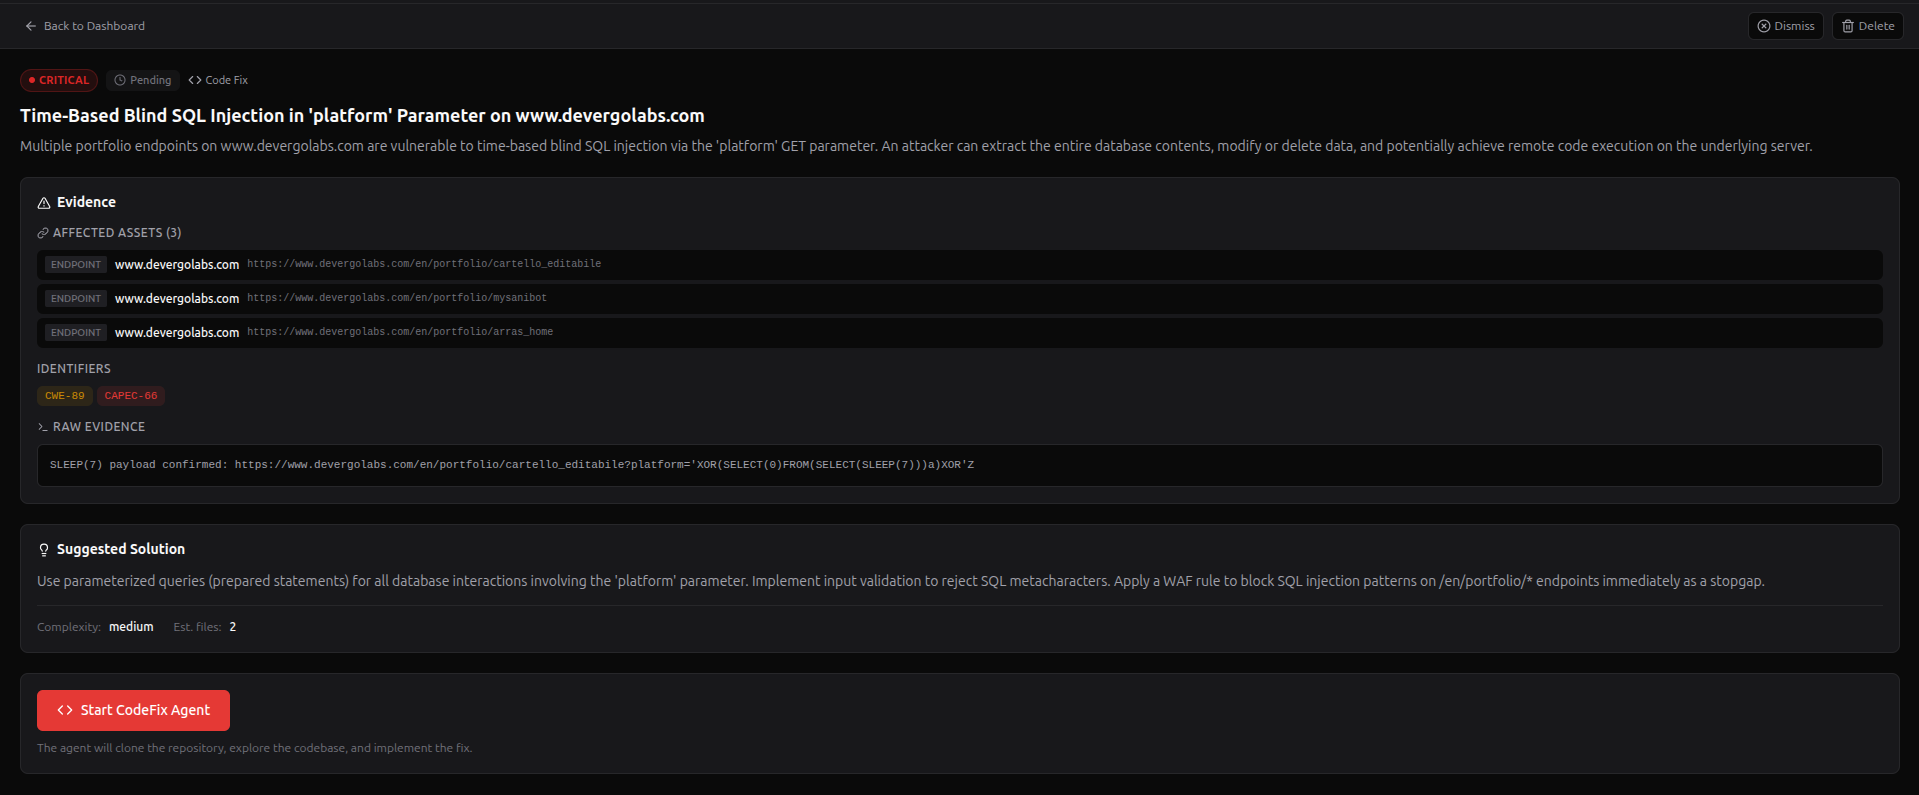Click the Est. files value 2
The width and height of the screenshot is (1919, 795).
[x=233, y=627]
